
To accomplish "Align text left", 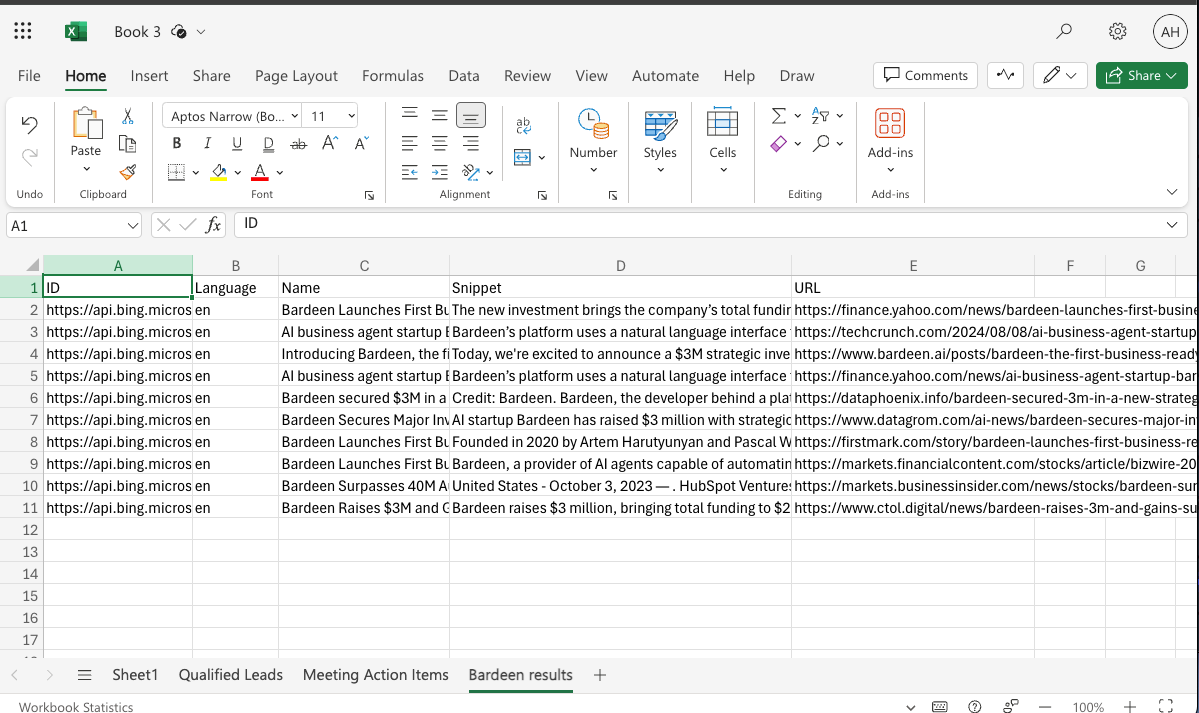I will [x=410, y=143].
